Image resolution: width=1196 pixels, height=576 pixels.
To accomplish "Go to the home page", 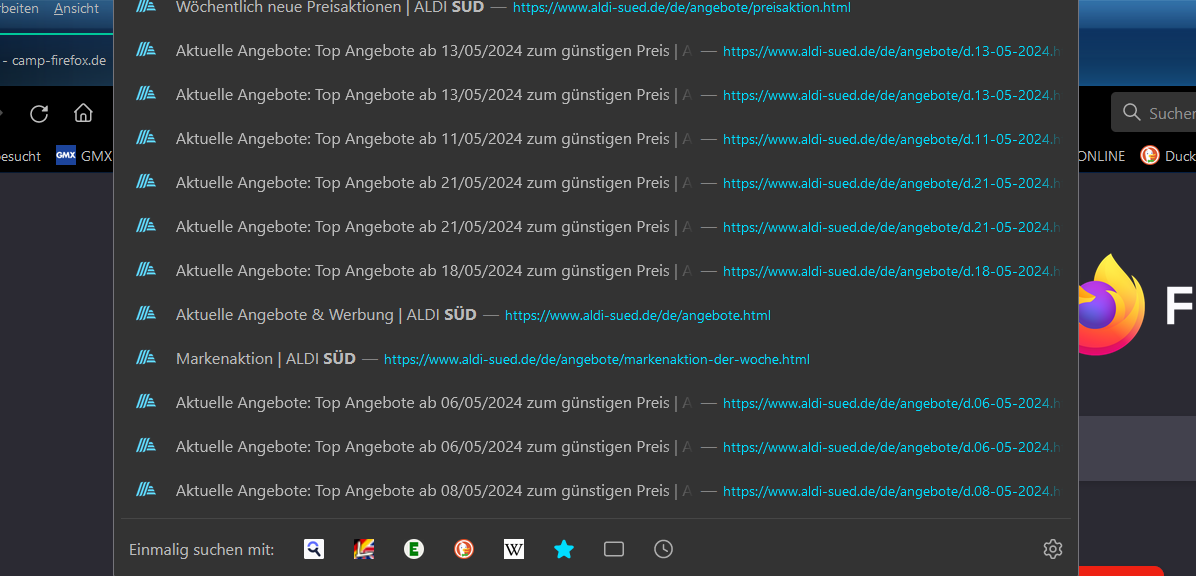I will (x=83, y=114).
